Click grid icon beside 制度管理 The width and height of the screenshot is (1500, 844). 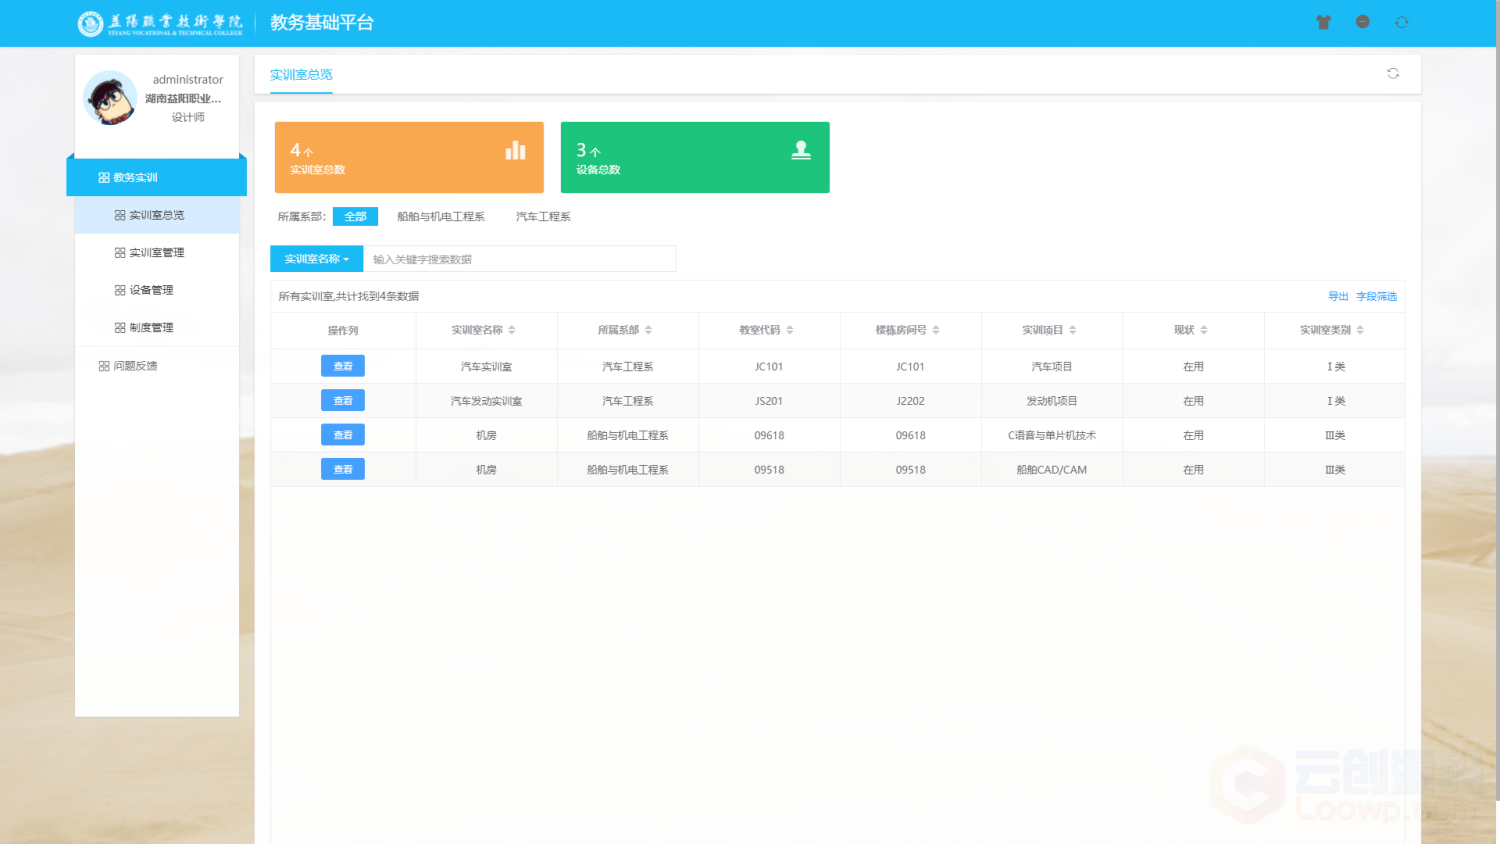click(120, 328)
